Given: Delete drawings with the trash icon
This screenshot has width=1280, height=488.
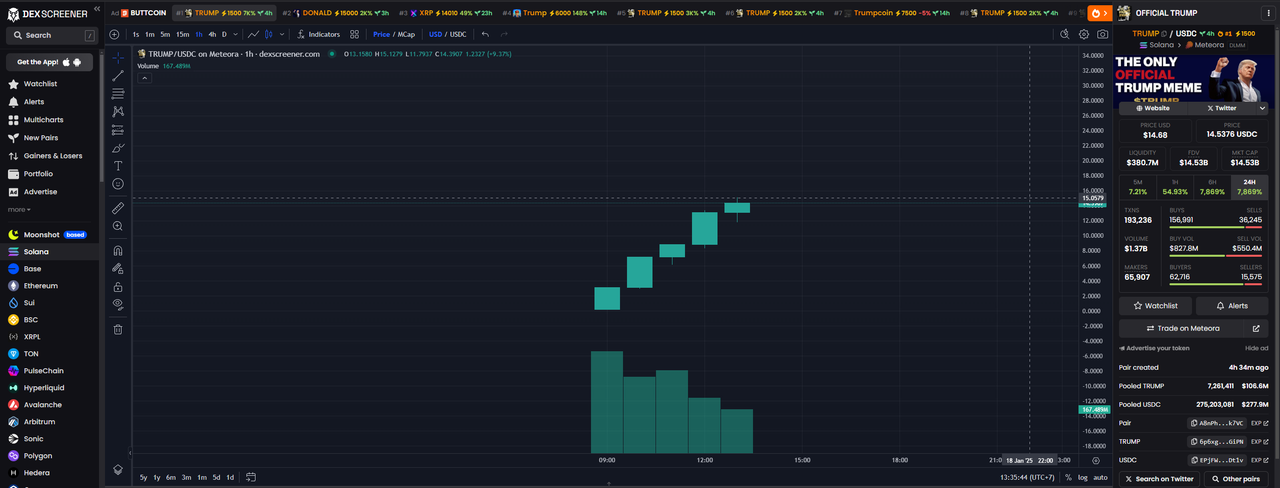Looking at the screenshot, I should pos(118,329).
